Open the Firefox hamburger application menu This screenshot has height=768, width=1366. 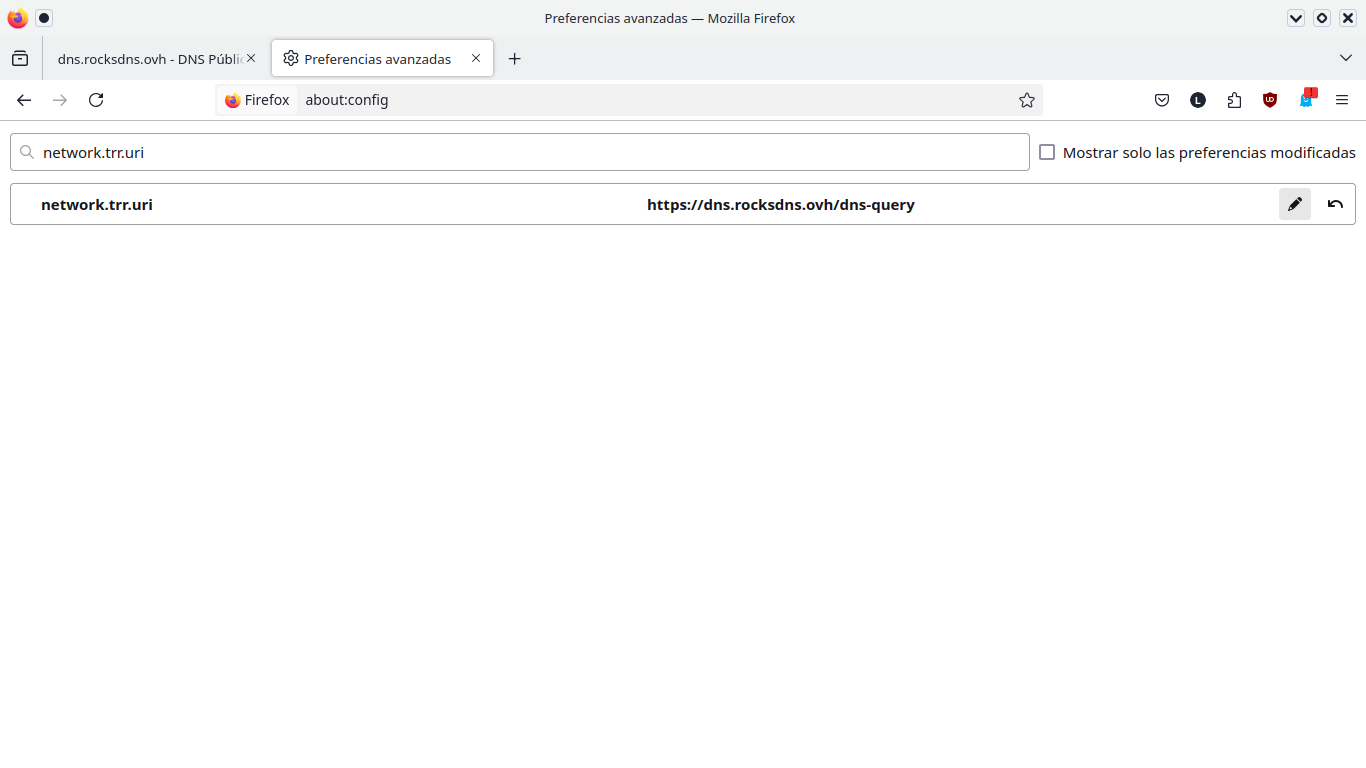click(1342, 100)
